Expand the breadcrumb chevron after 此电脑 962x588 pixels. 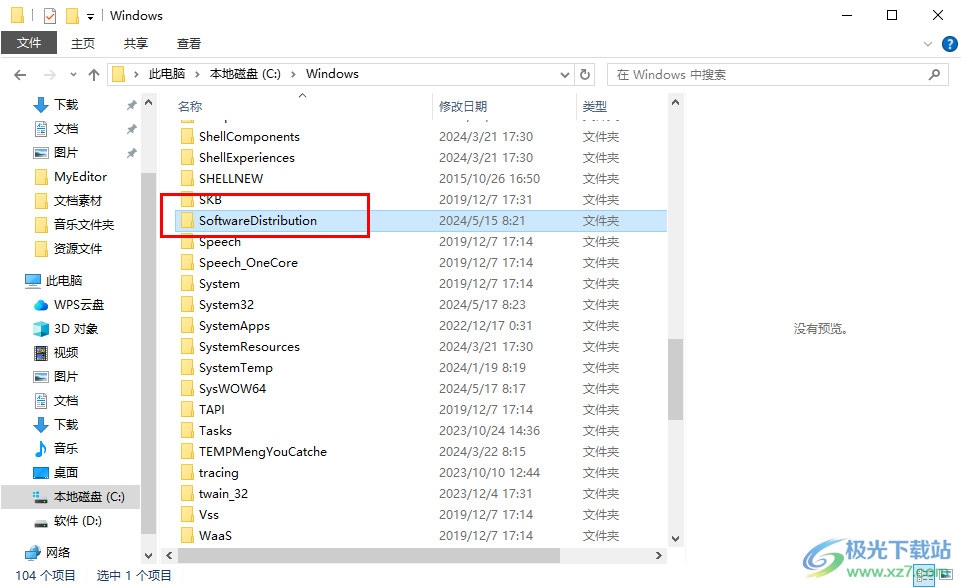pyautogui.click(x=197, y=74)
